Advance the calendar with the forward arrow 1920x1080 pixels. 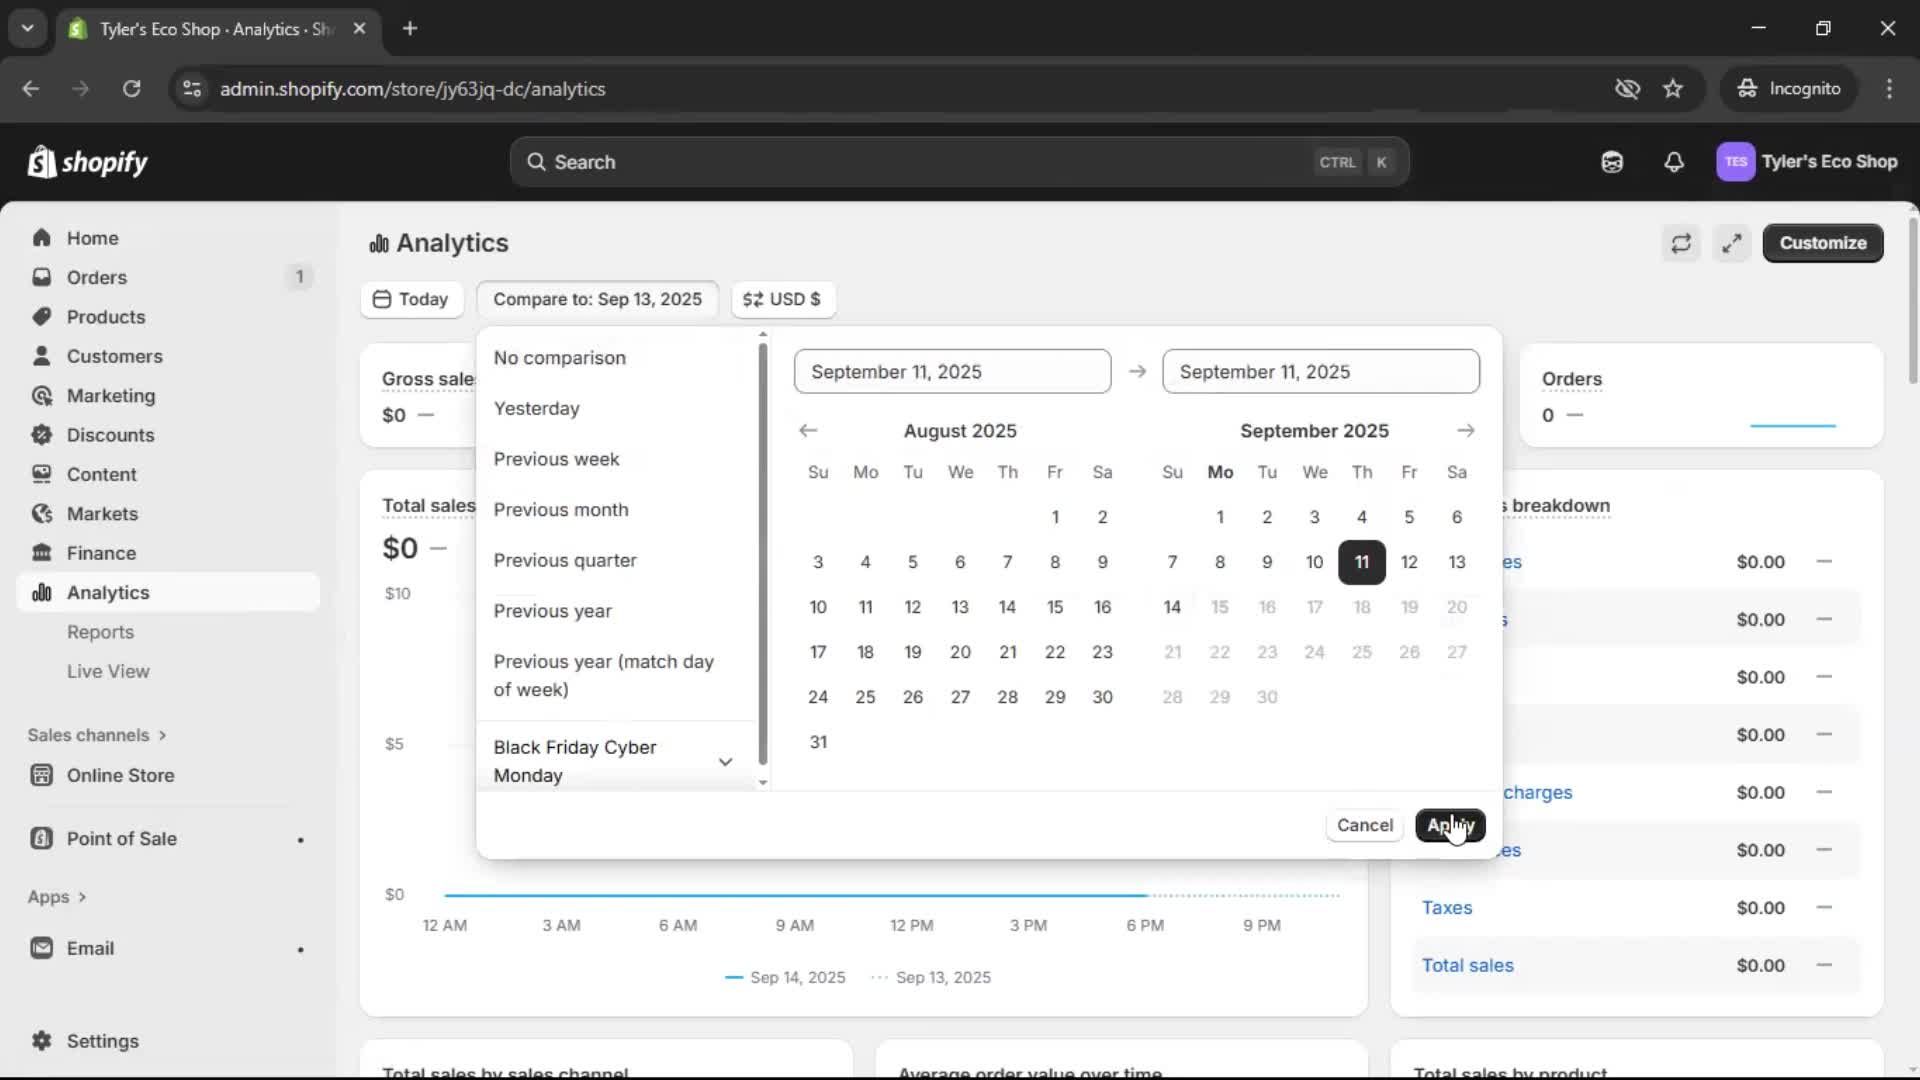tap(1466, 430)
